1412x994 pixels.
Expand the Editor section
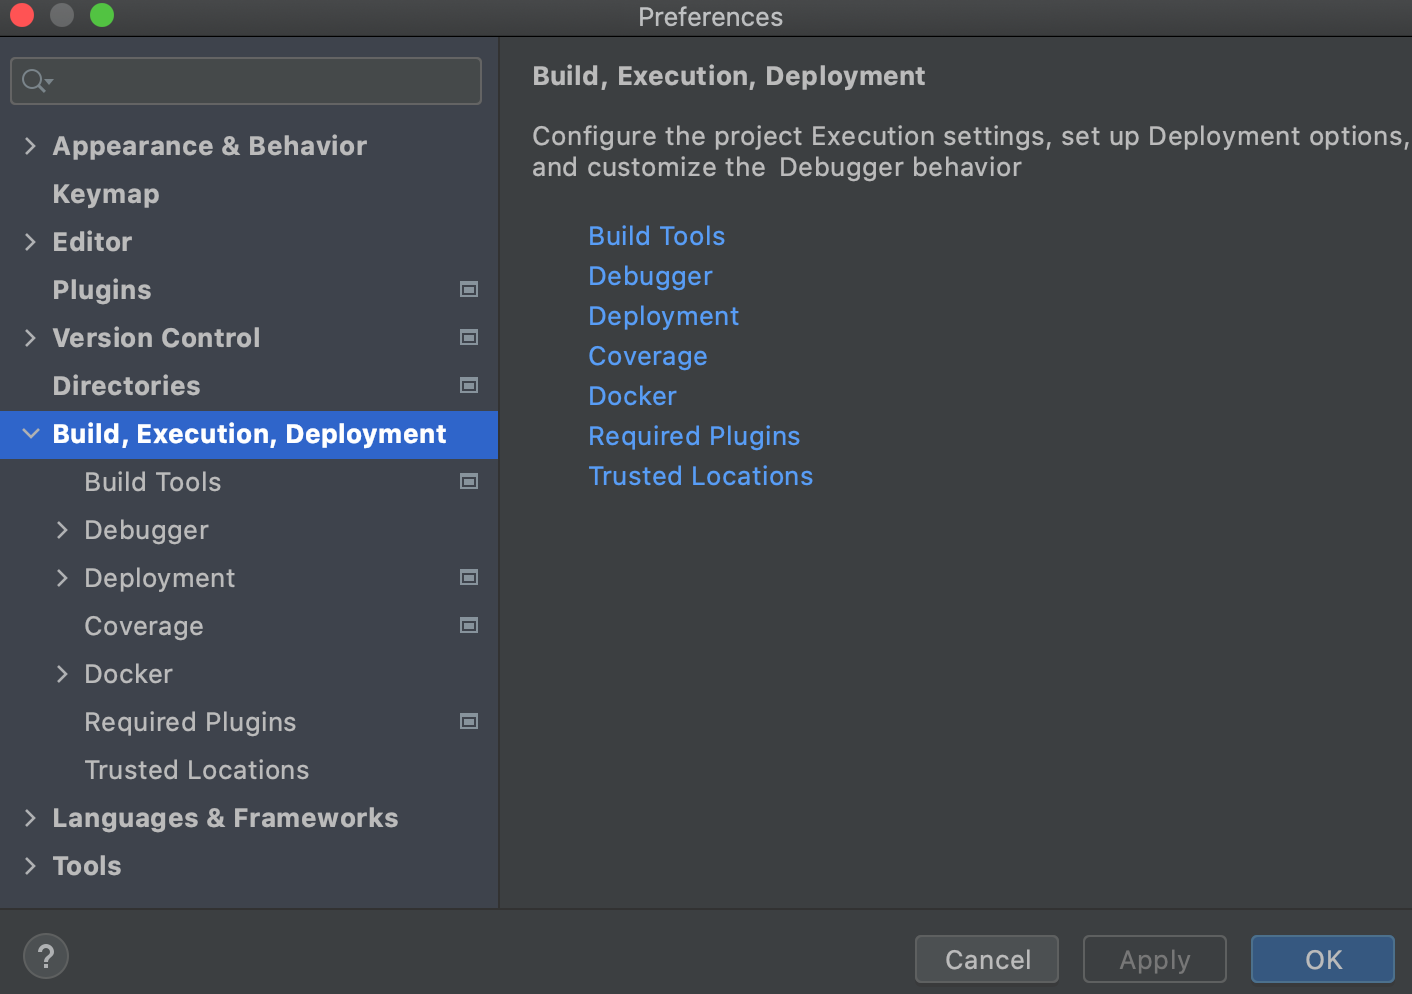[x=30, y=241]
